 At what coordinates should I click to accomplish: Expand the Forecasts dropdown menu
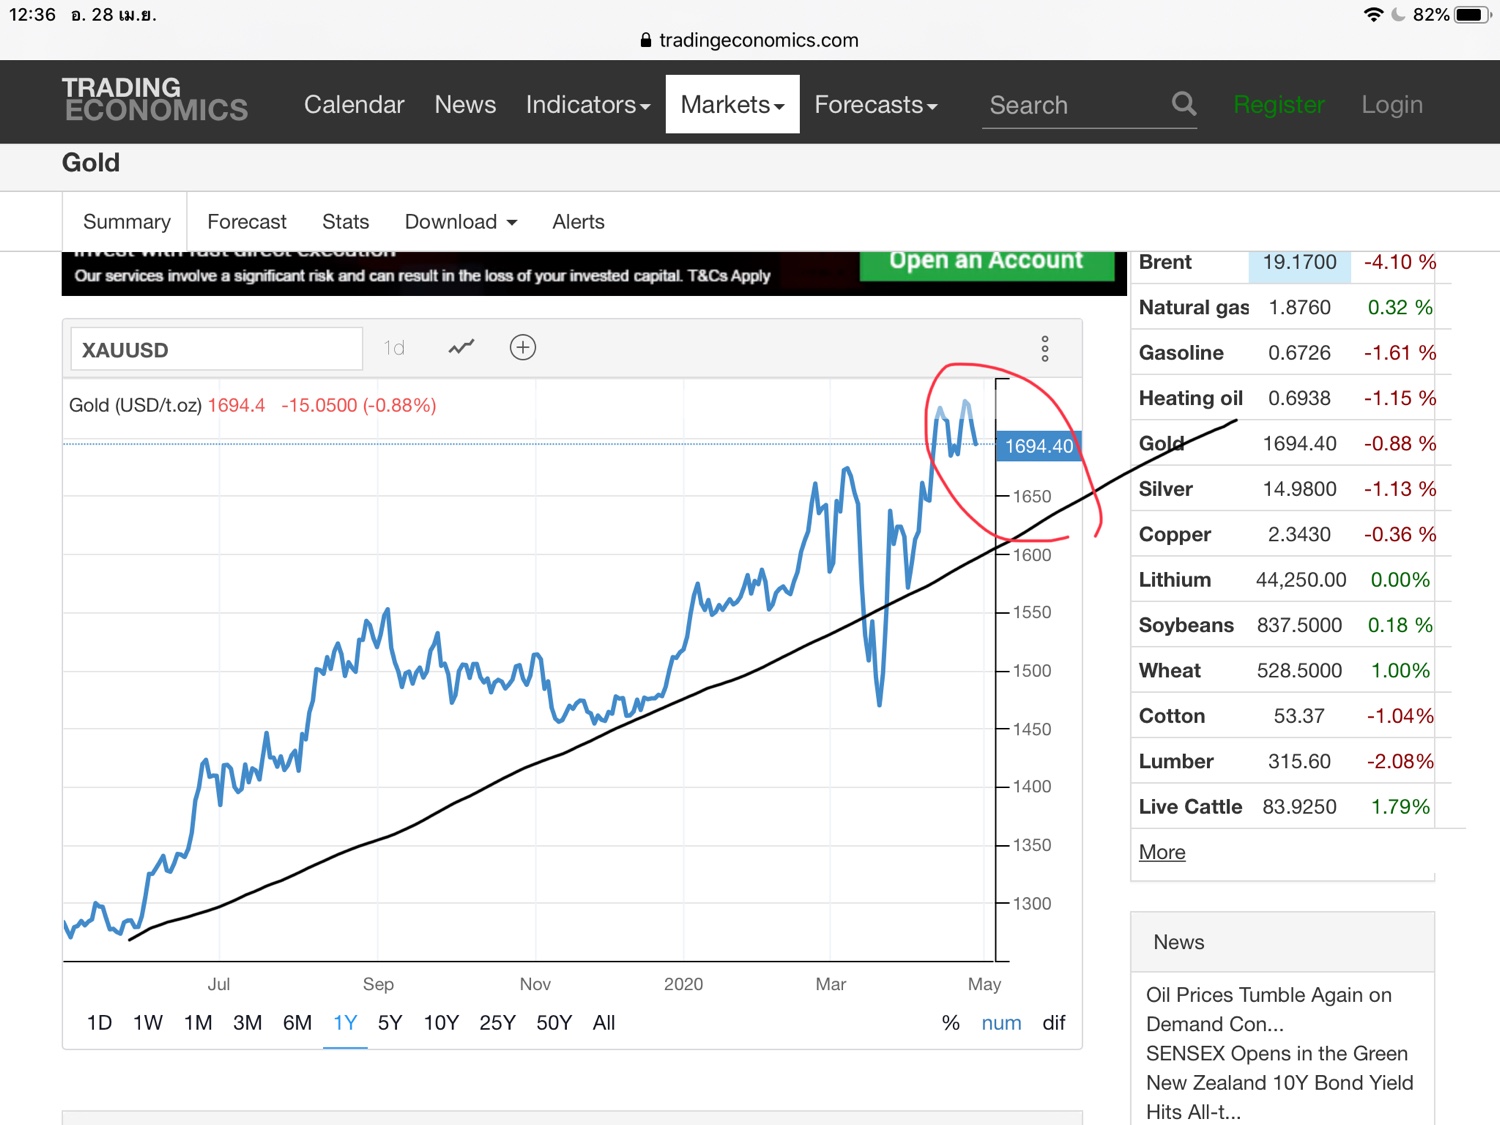tap(876, 105)
